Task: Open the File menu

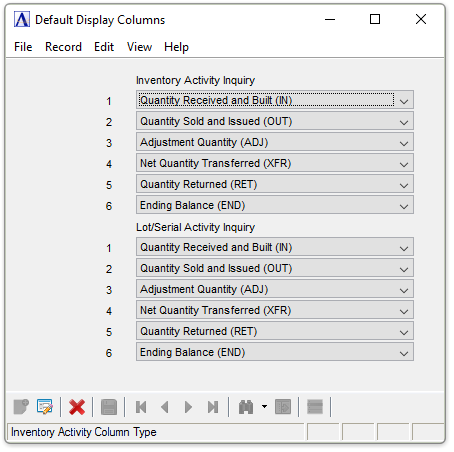Action: [23, 47]
